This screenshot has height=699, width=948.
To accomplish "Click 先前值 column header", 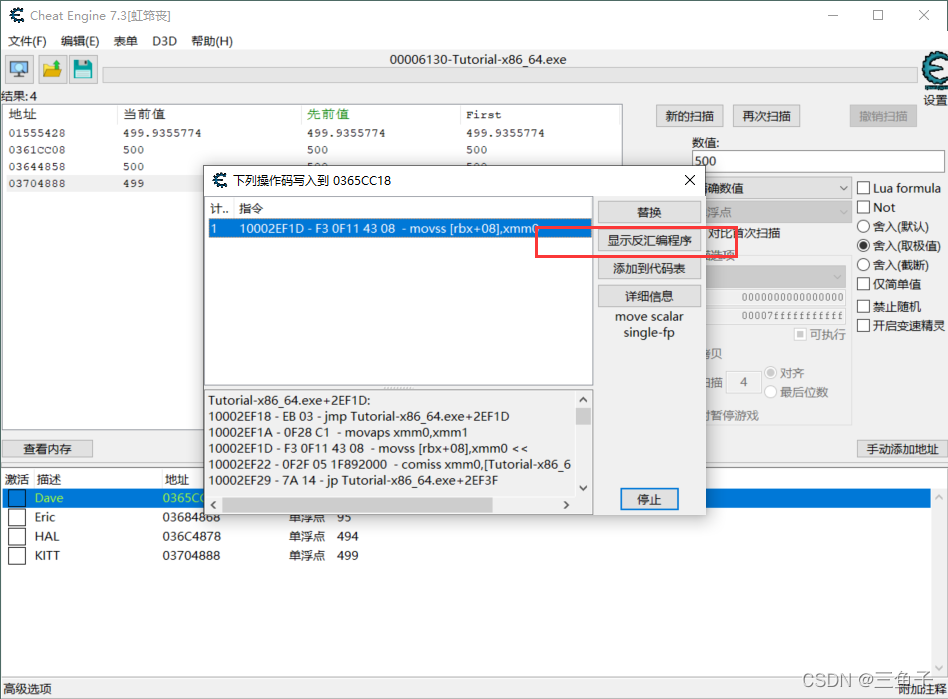I will [381, 114].
